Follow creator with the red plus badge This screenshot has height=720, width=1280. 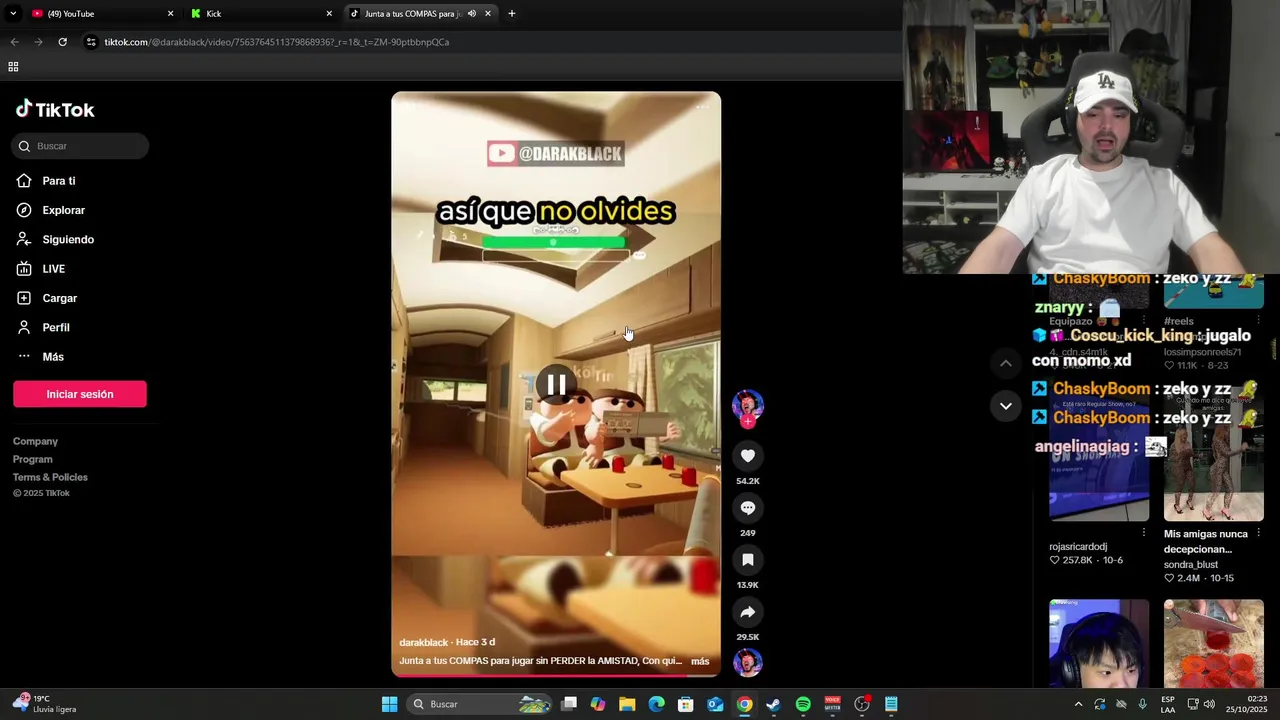(748, 422)
